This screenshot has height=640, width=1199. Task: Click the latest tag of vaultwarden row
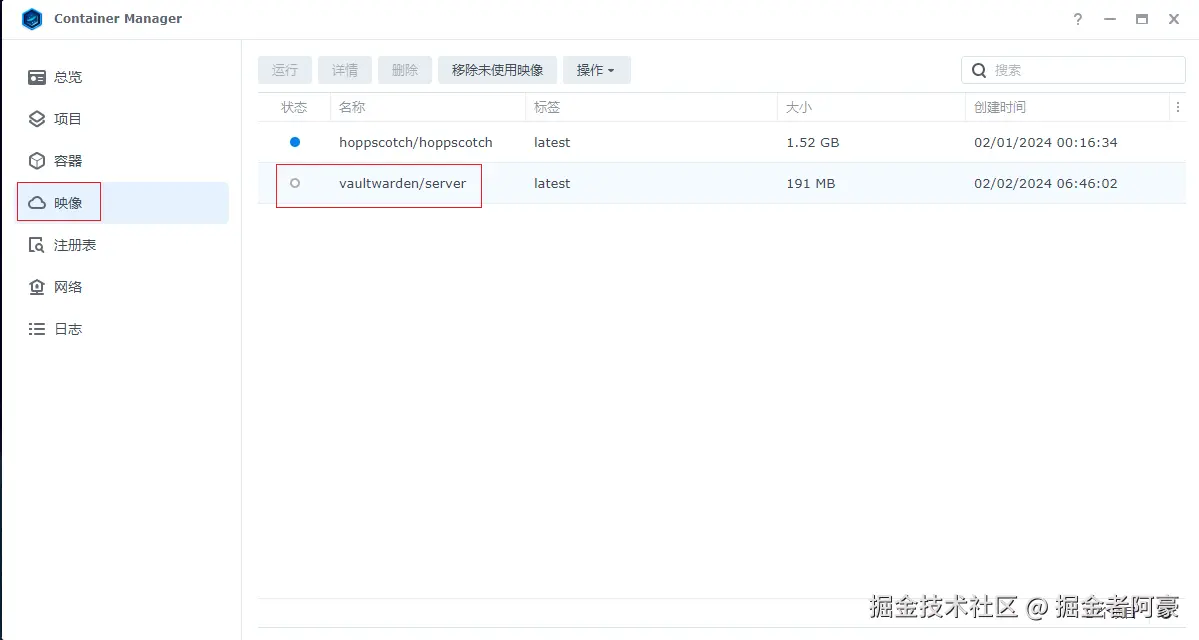pyautogui.click(x=552, y=184)
